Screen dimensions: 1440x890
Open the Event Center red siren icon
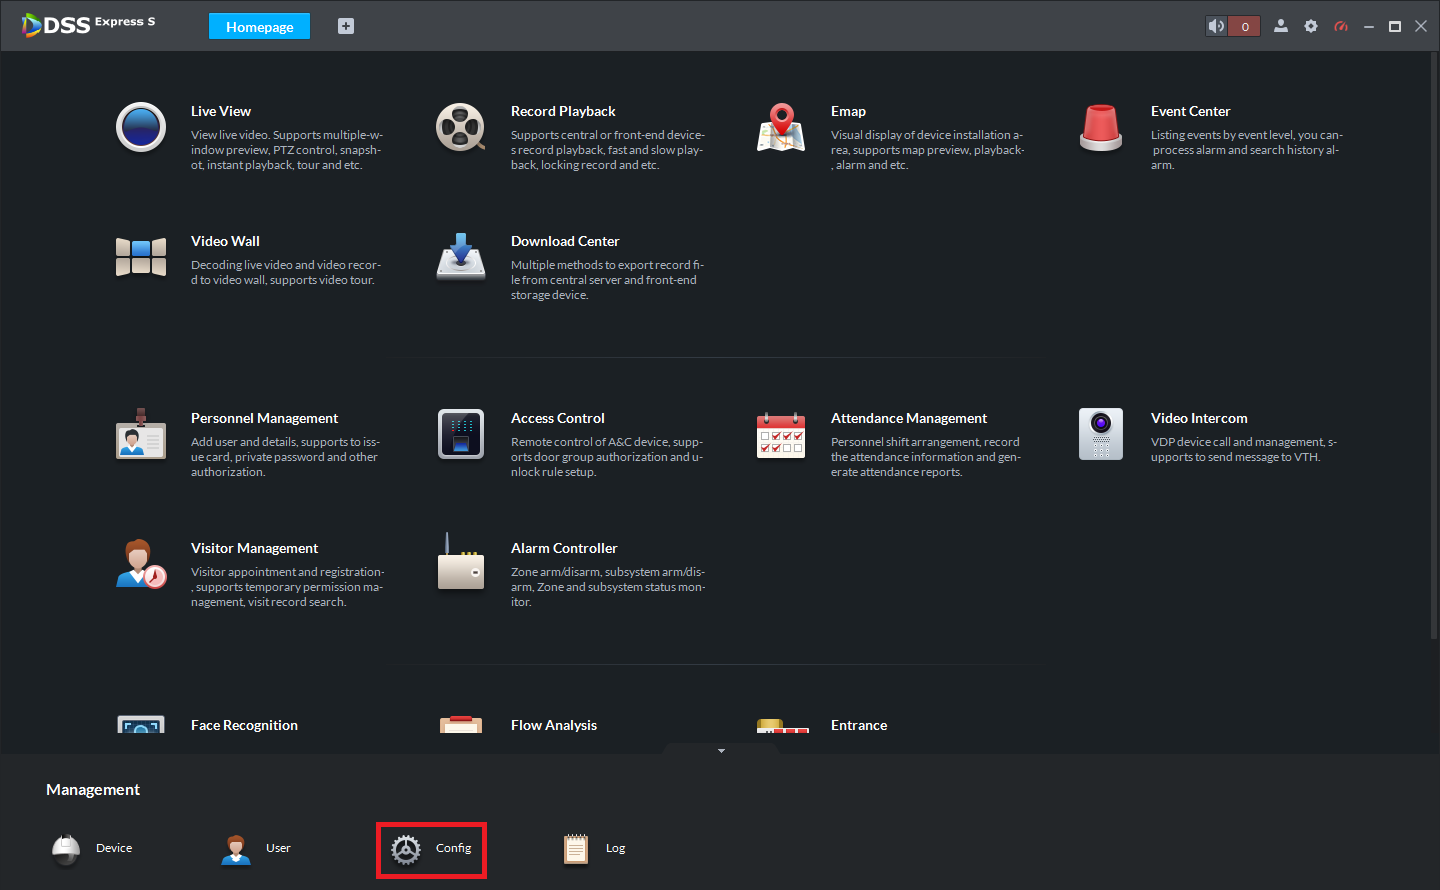click(1101, 127)
